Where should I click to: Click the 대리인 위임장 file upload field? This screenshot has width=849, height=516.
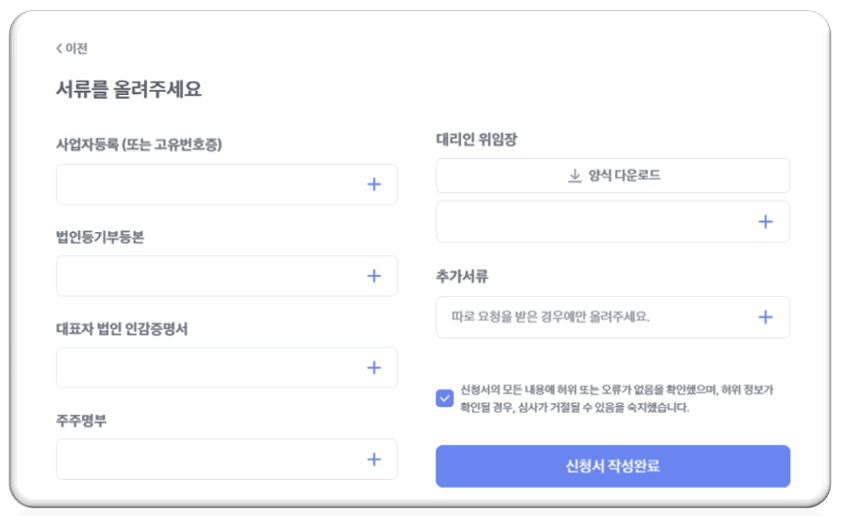[x=595, y=222]
